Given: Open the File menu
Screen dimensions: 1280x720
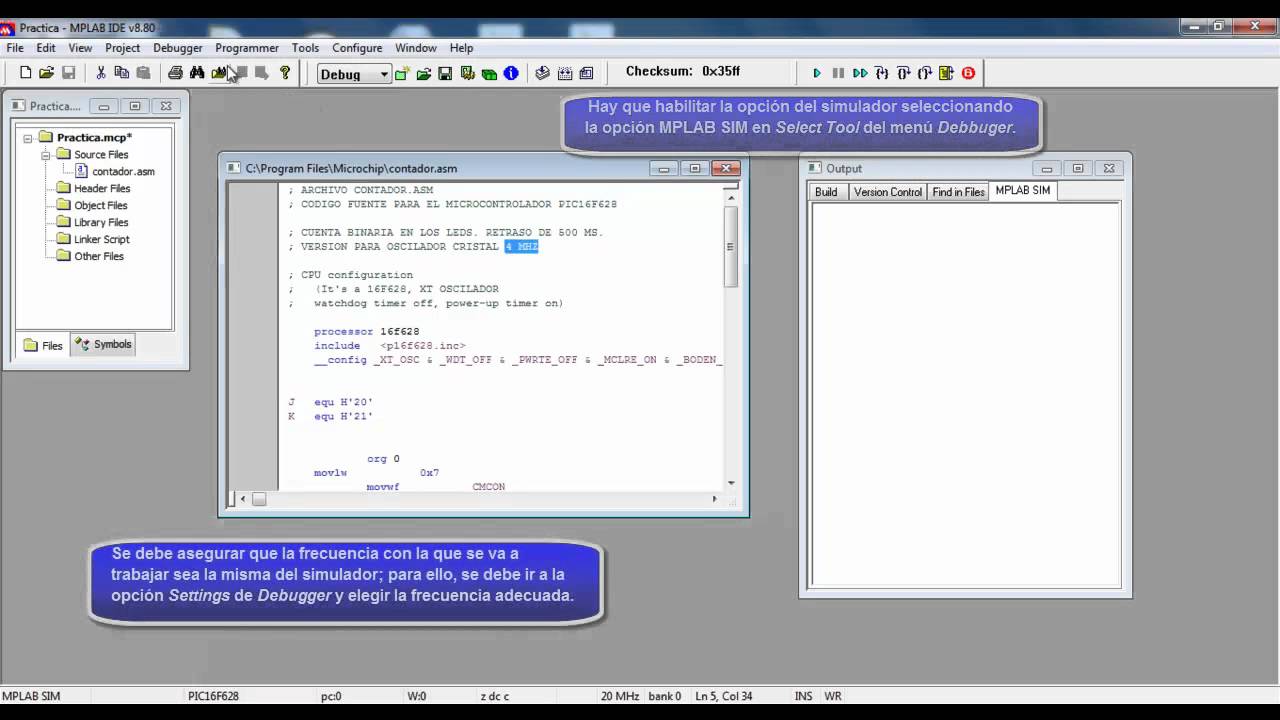Looking at the screenshot, I should 15,48.
